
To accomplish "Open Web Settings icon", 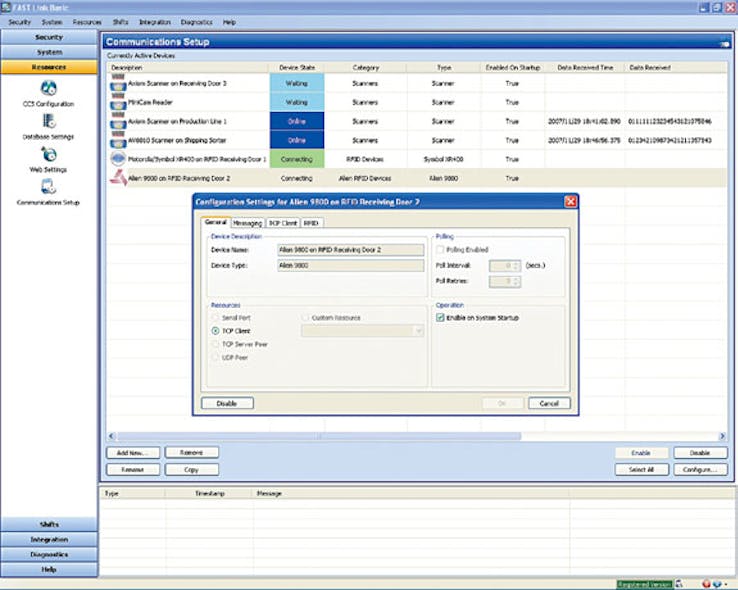I will tap(48, 154).
